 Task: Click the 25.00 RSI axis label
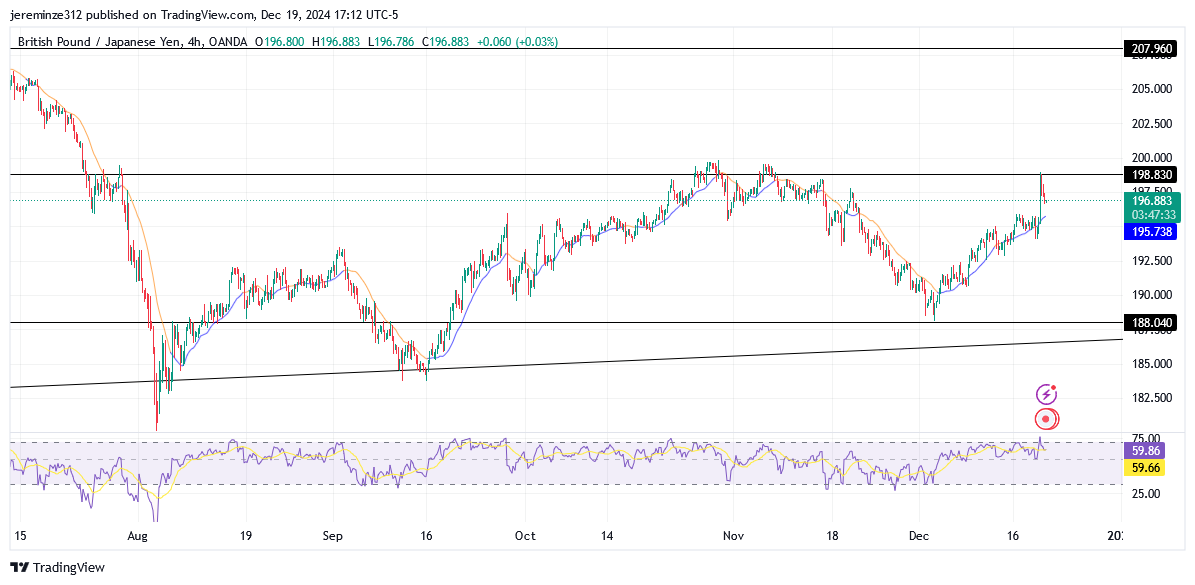pyautogui.click(x=1146, y=493)
